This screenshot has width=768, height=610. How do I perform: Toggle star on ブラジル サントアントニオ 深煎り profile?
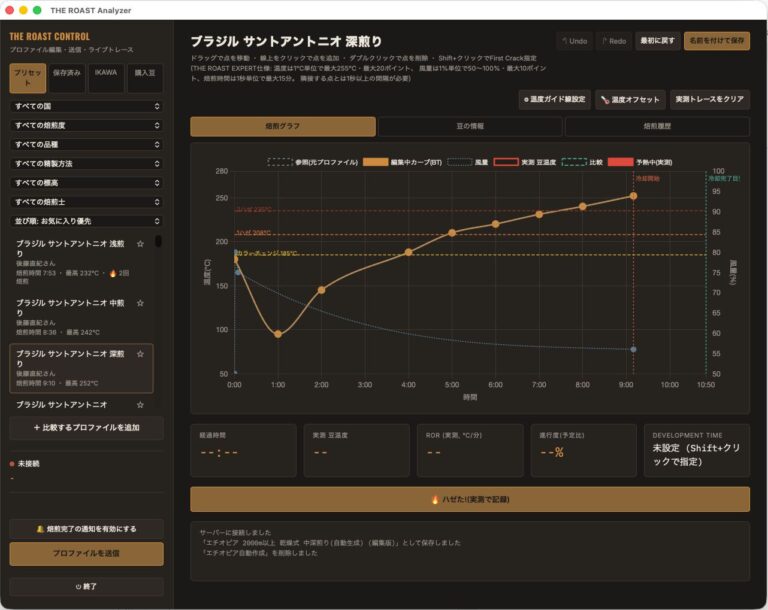coord(140,354)
